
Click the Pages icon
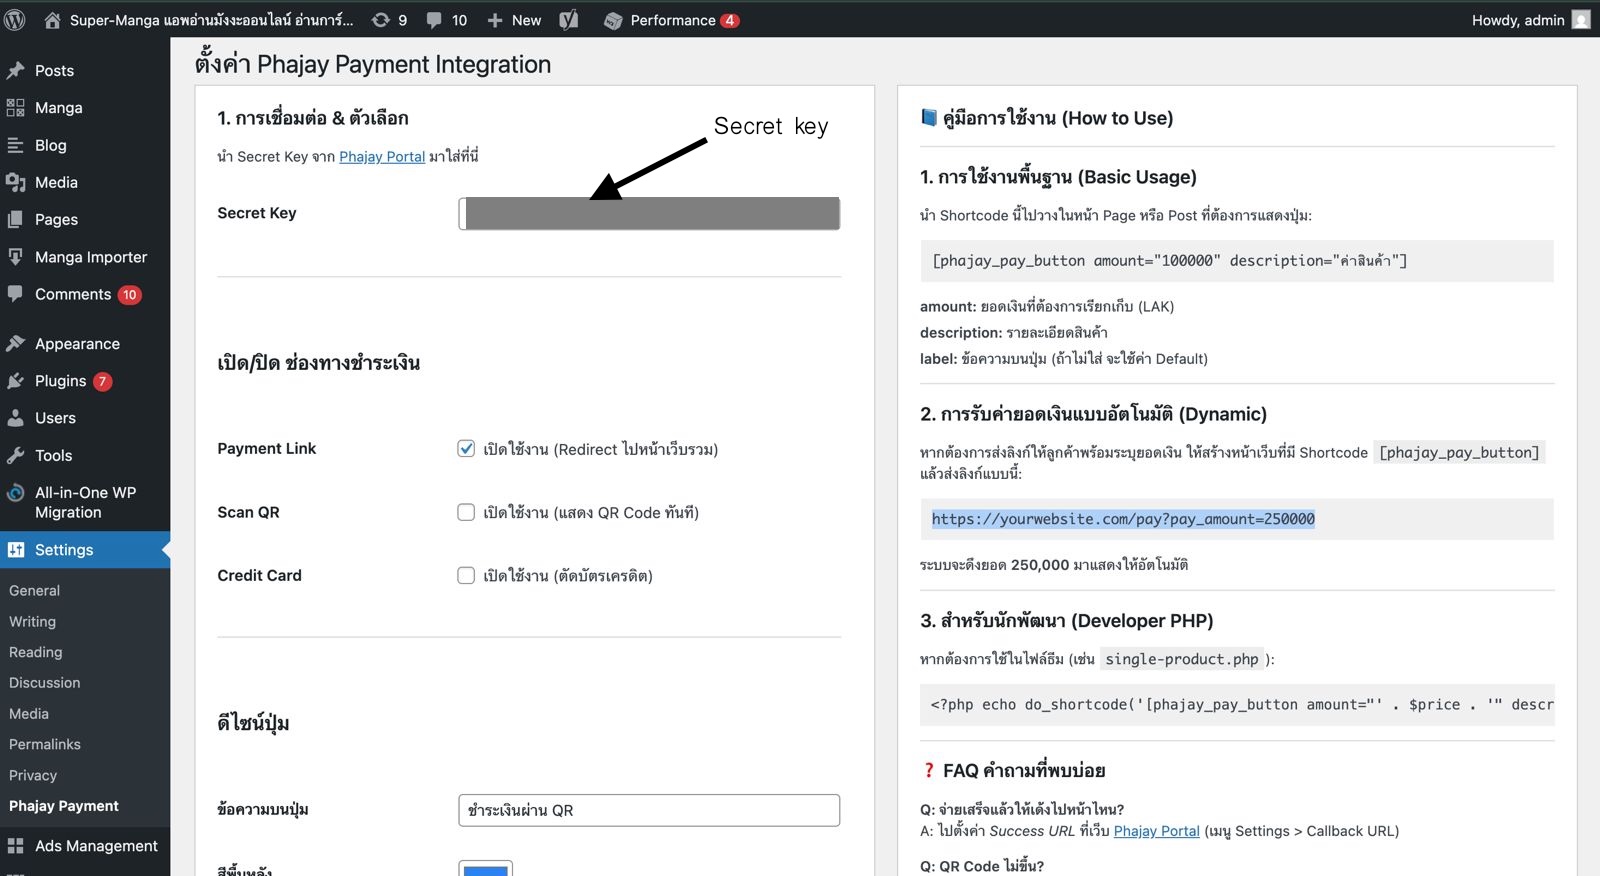[x=15, y=219]
